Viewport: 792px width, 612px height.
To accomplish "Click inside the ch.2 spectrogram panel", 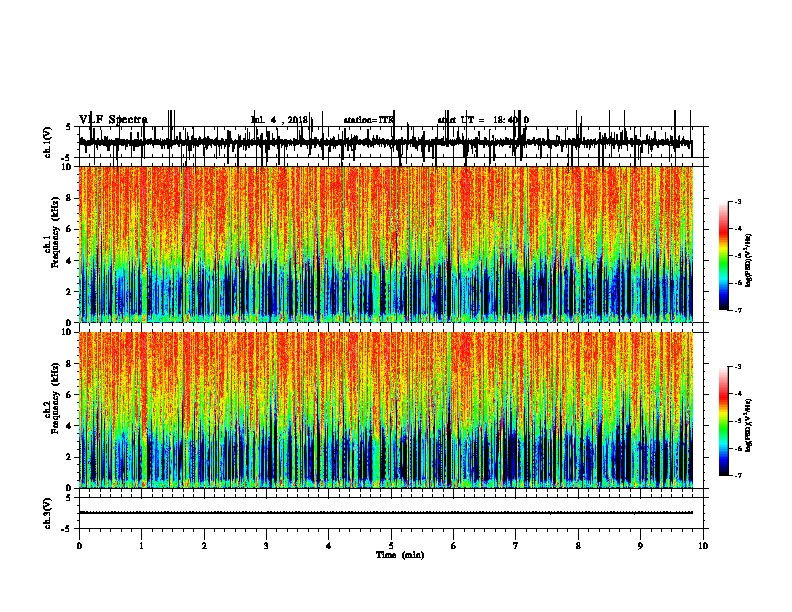I will click(386, 410).
